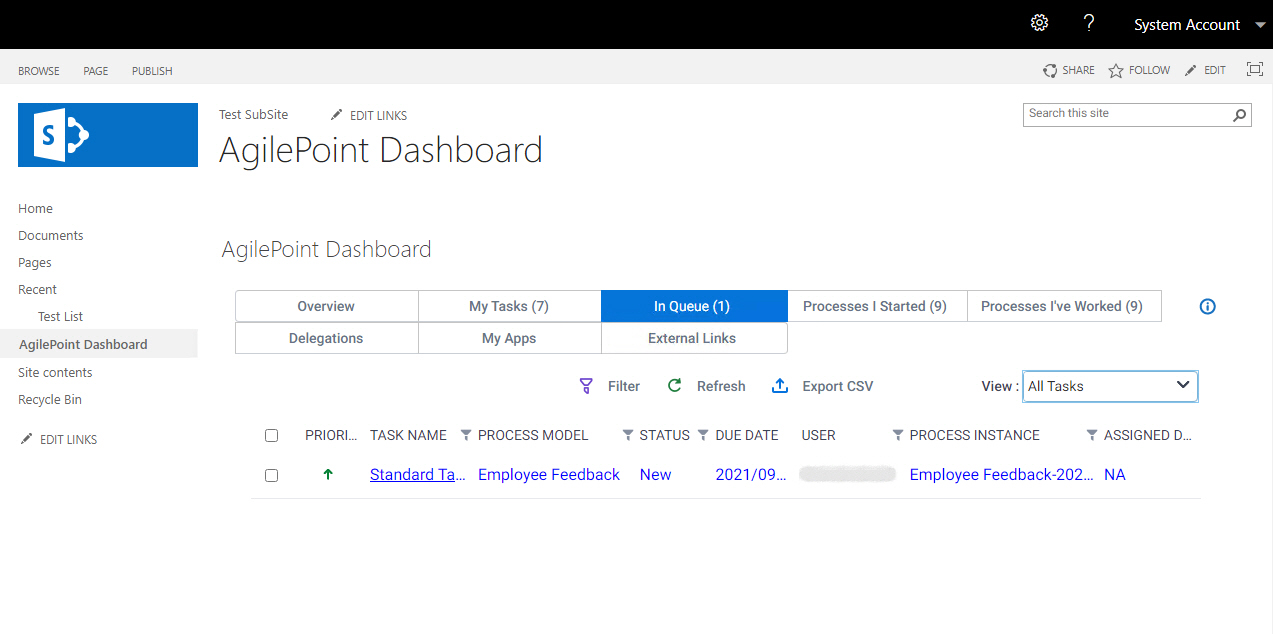The height and width of the screenshot is (634, 1273).
Task: Click the filter icon before PROCESS INSTANCE
Action: coord(897,435)
